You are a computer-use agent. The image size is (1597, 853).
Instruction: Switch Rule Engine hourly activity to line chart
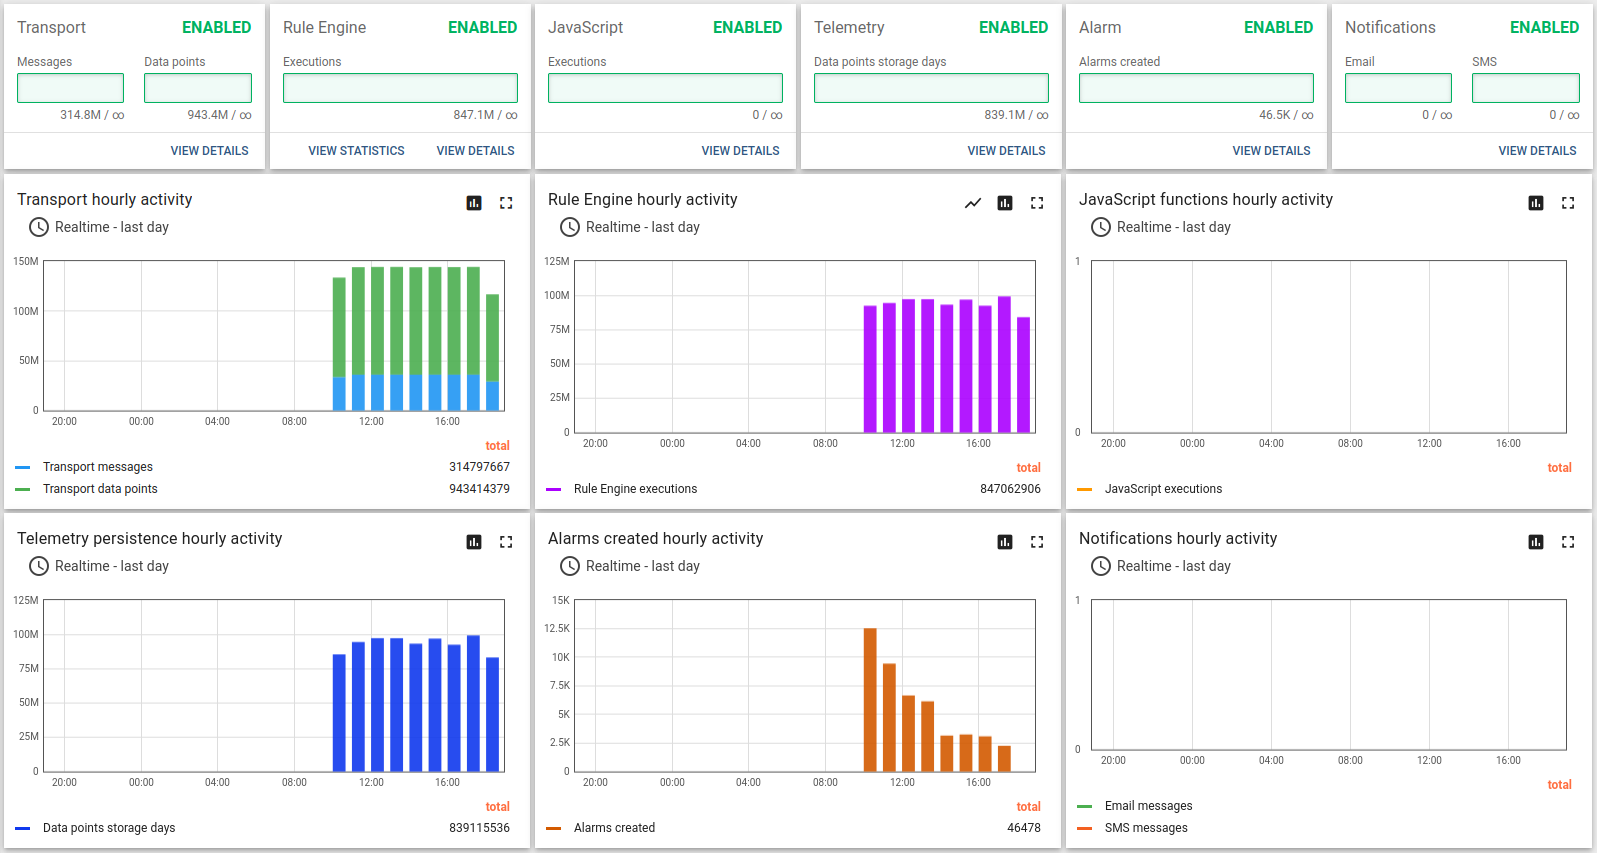pyautogui.click(x=973, y=203)
